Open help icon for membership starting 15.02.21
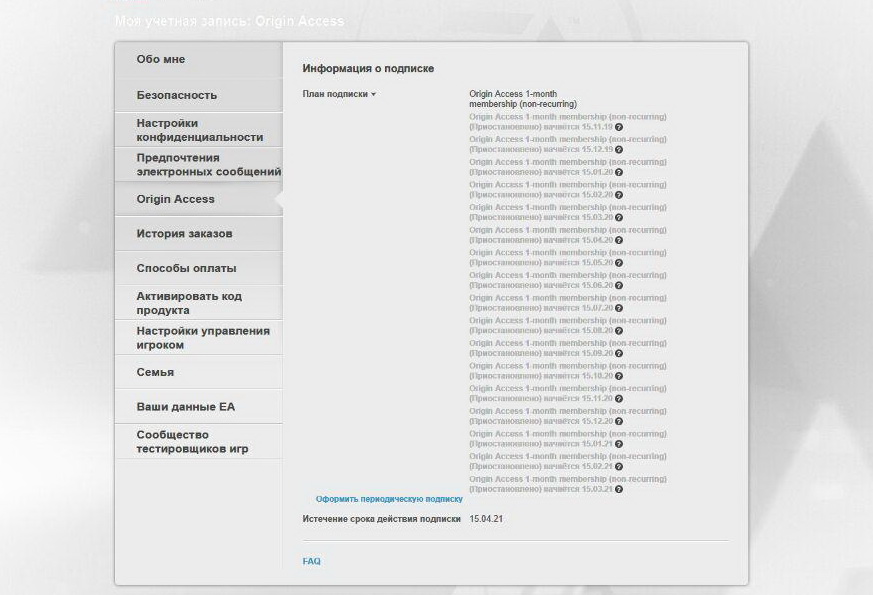The width and height of the screenshot is (873, 595). [619, 467]
